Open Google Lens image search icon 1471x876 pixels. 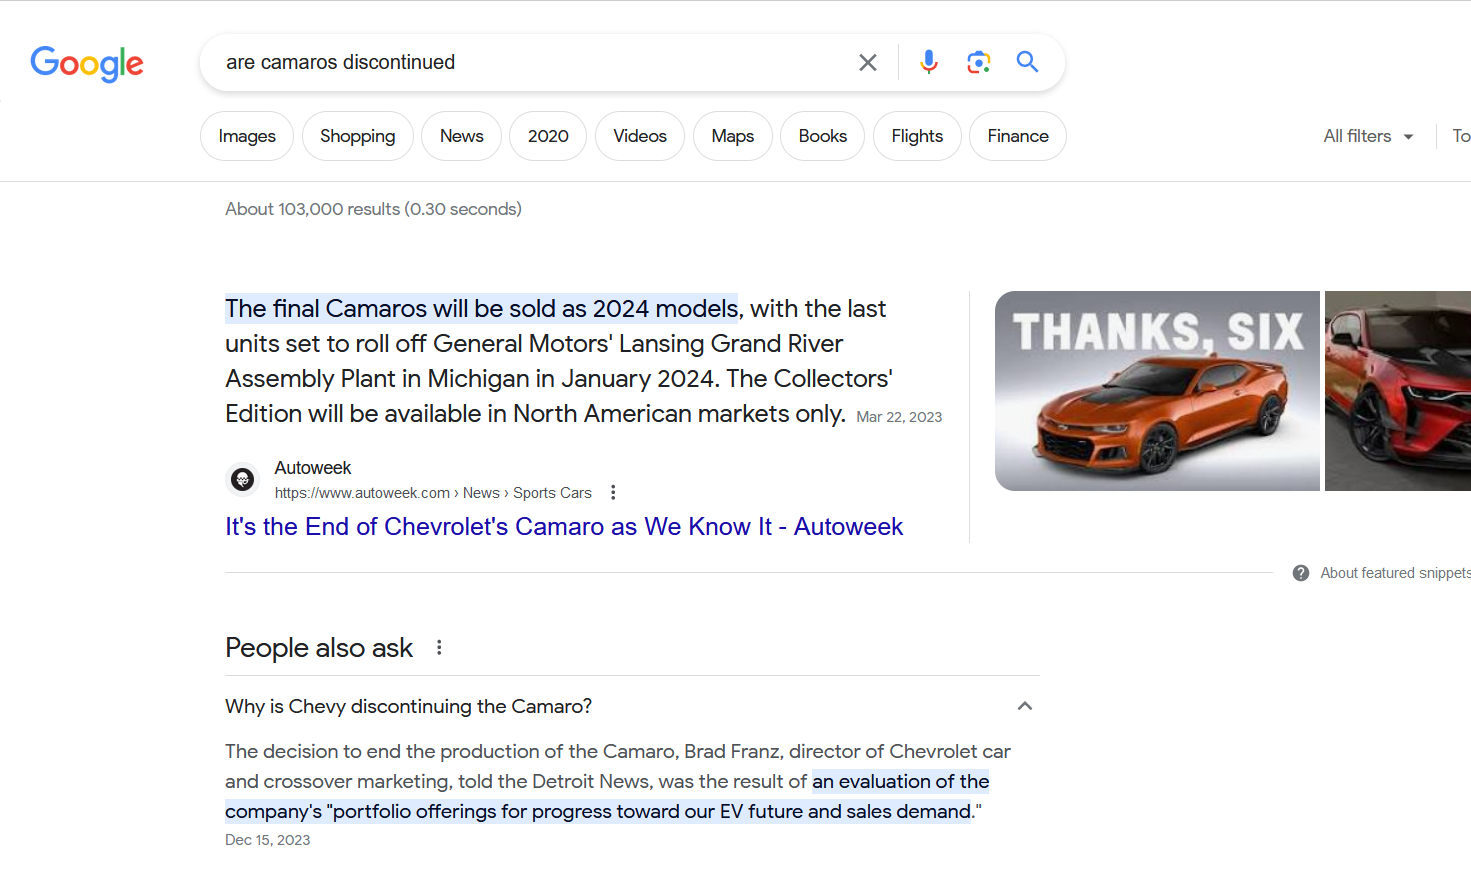[x=978, y=62]
